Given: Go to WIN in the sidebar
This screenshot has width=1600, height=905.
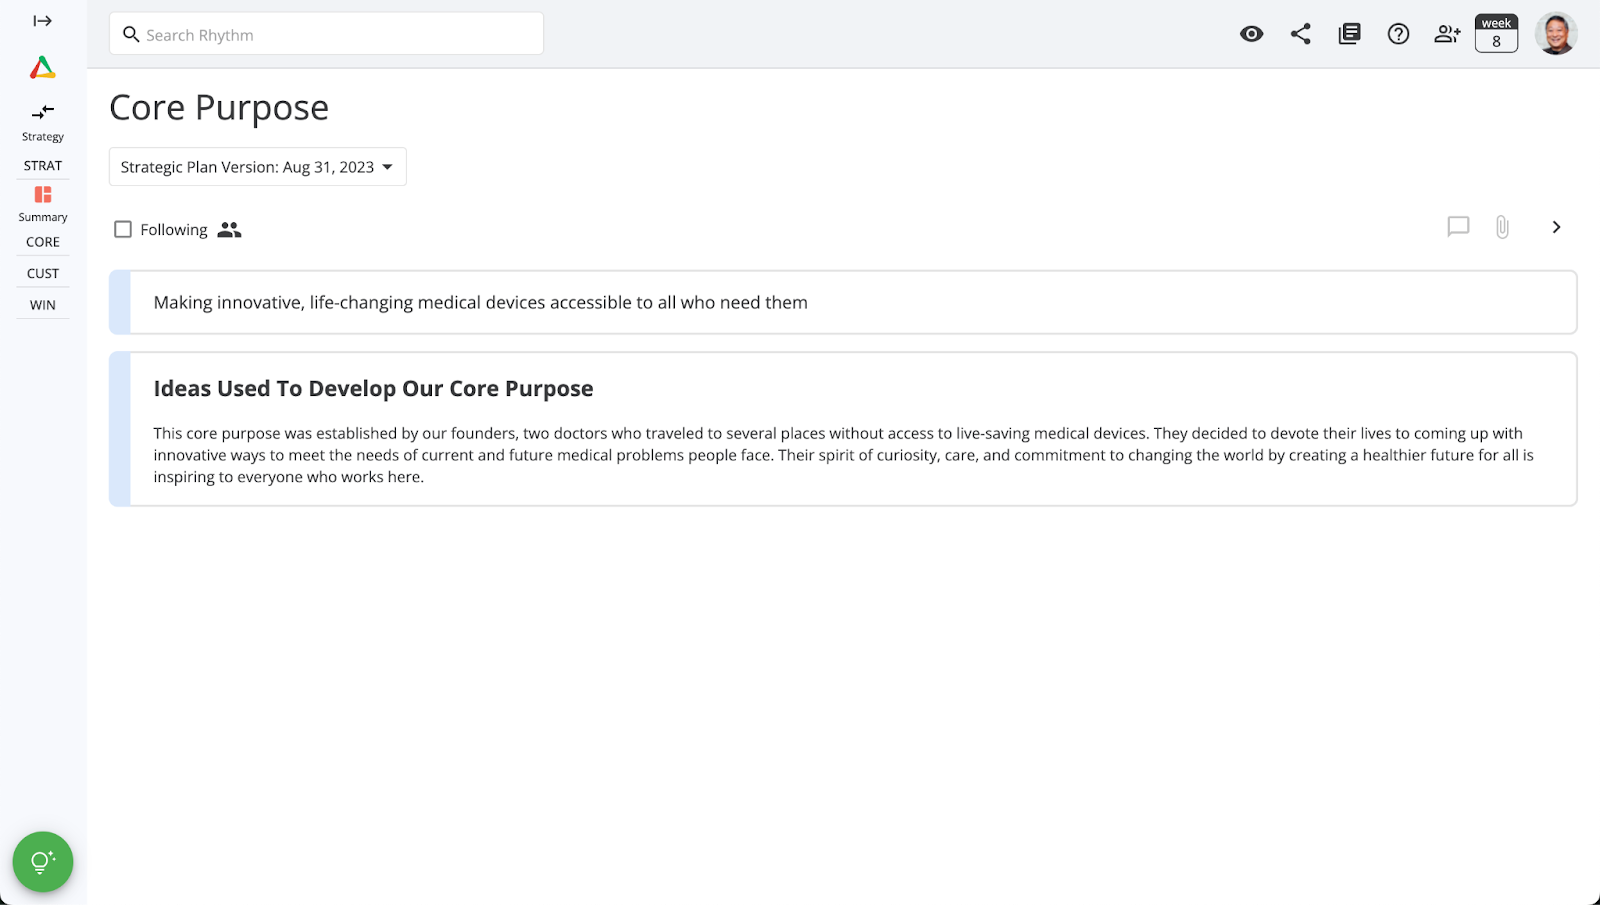Looking at the screenshot, I should pos(43,305).
